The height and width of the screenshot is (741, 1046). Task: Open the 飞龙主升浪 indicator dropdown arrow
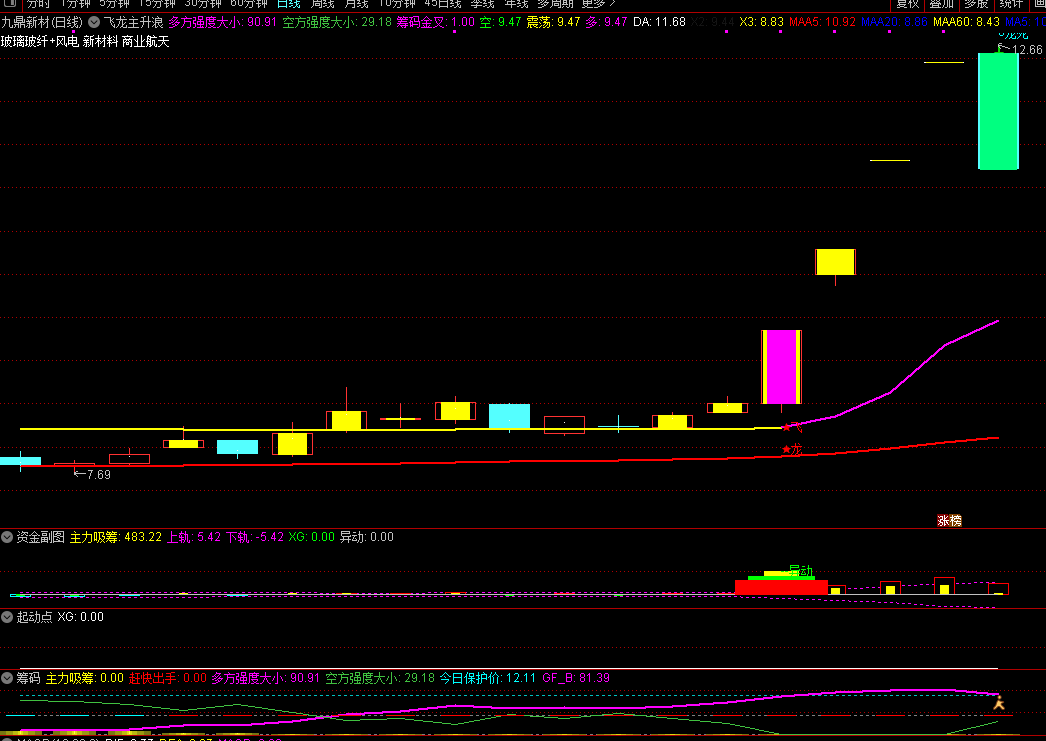pyautogui.click(x=94, y=22)
